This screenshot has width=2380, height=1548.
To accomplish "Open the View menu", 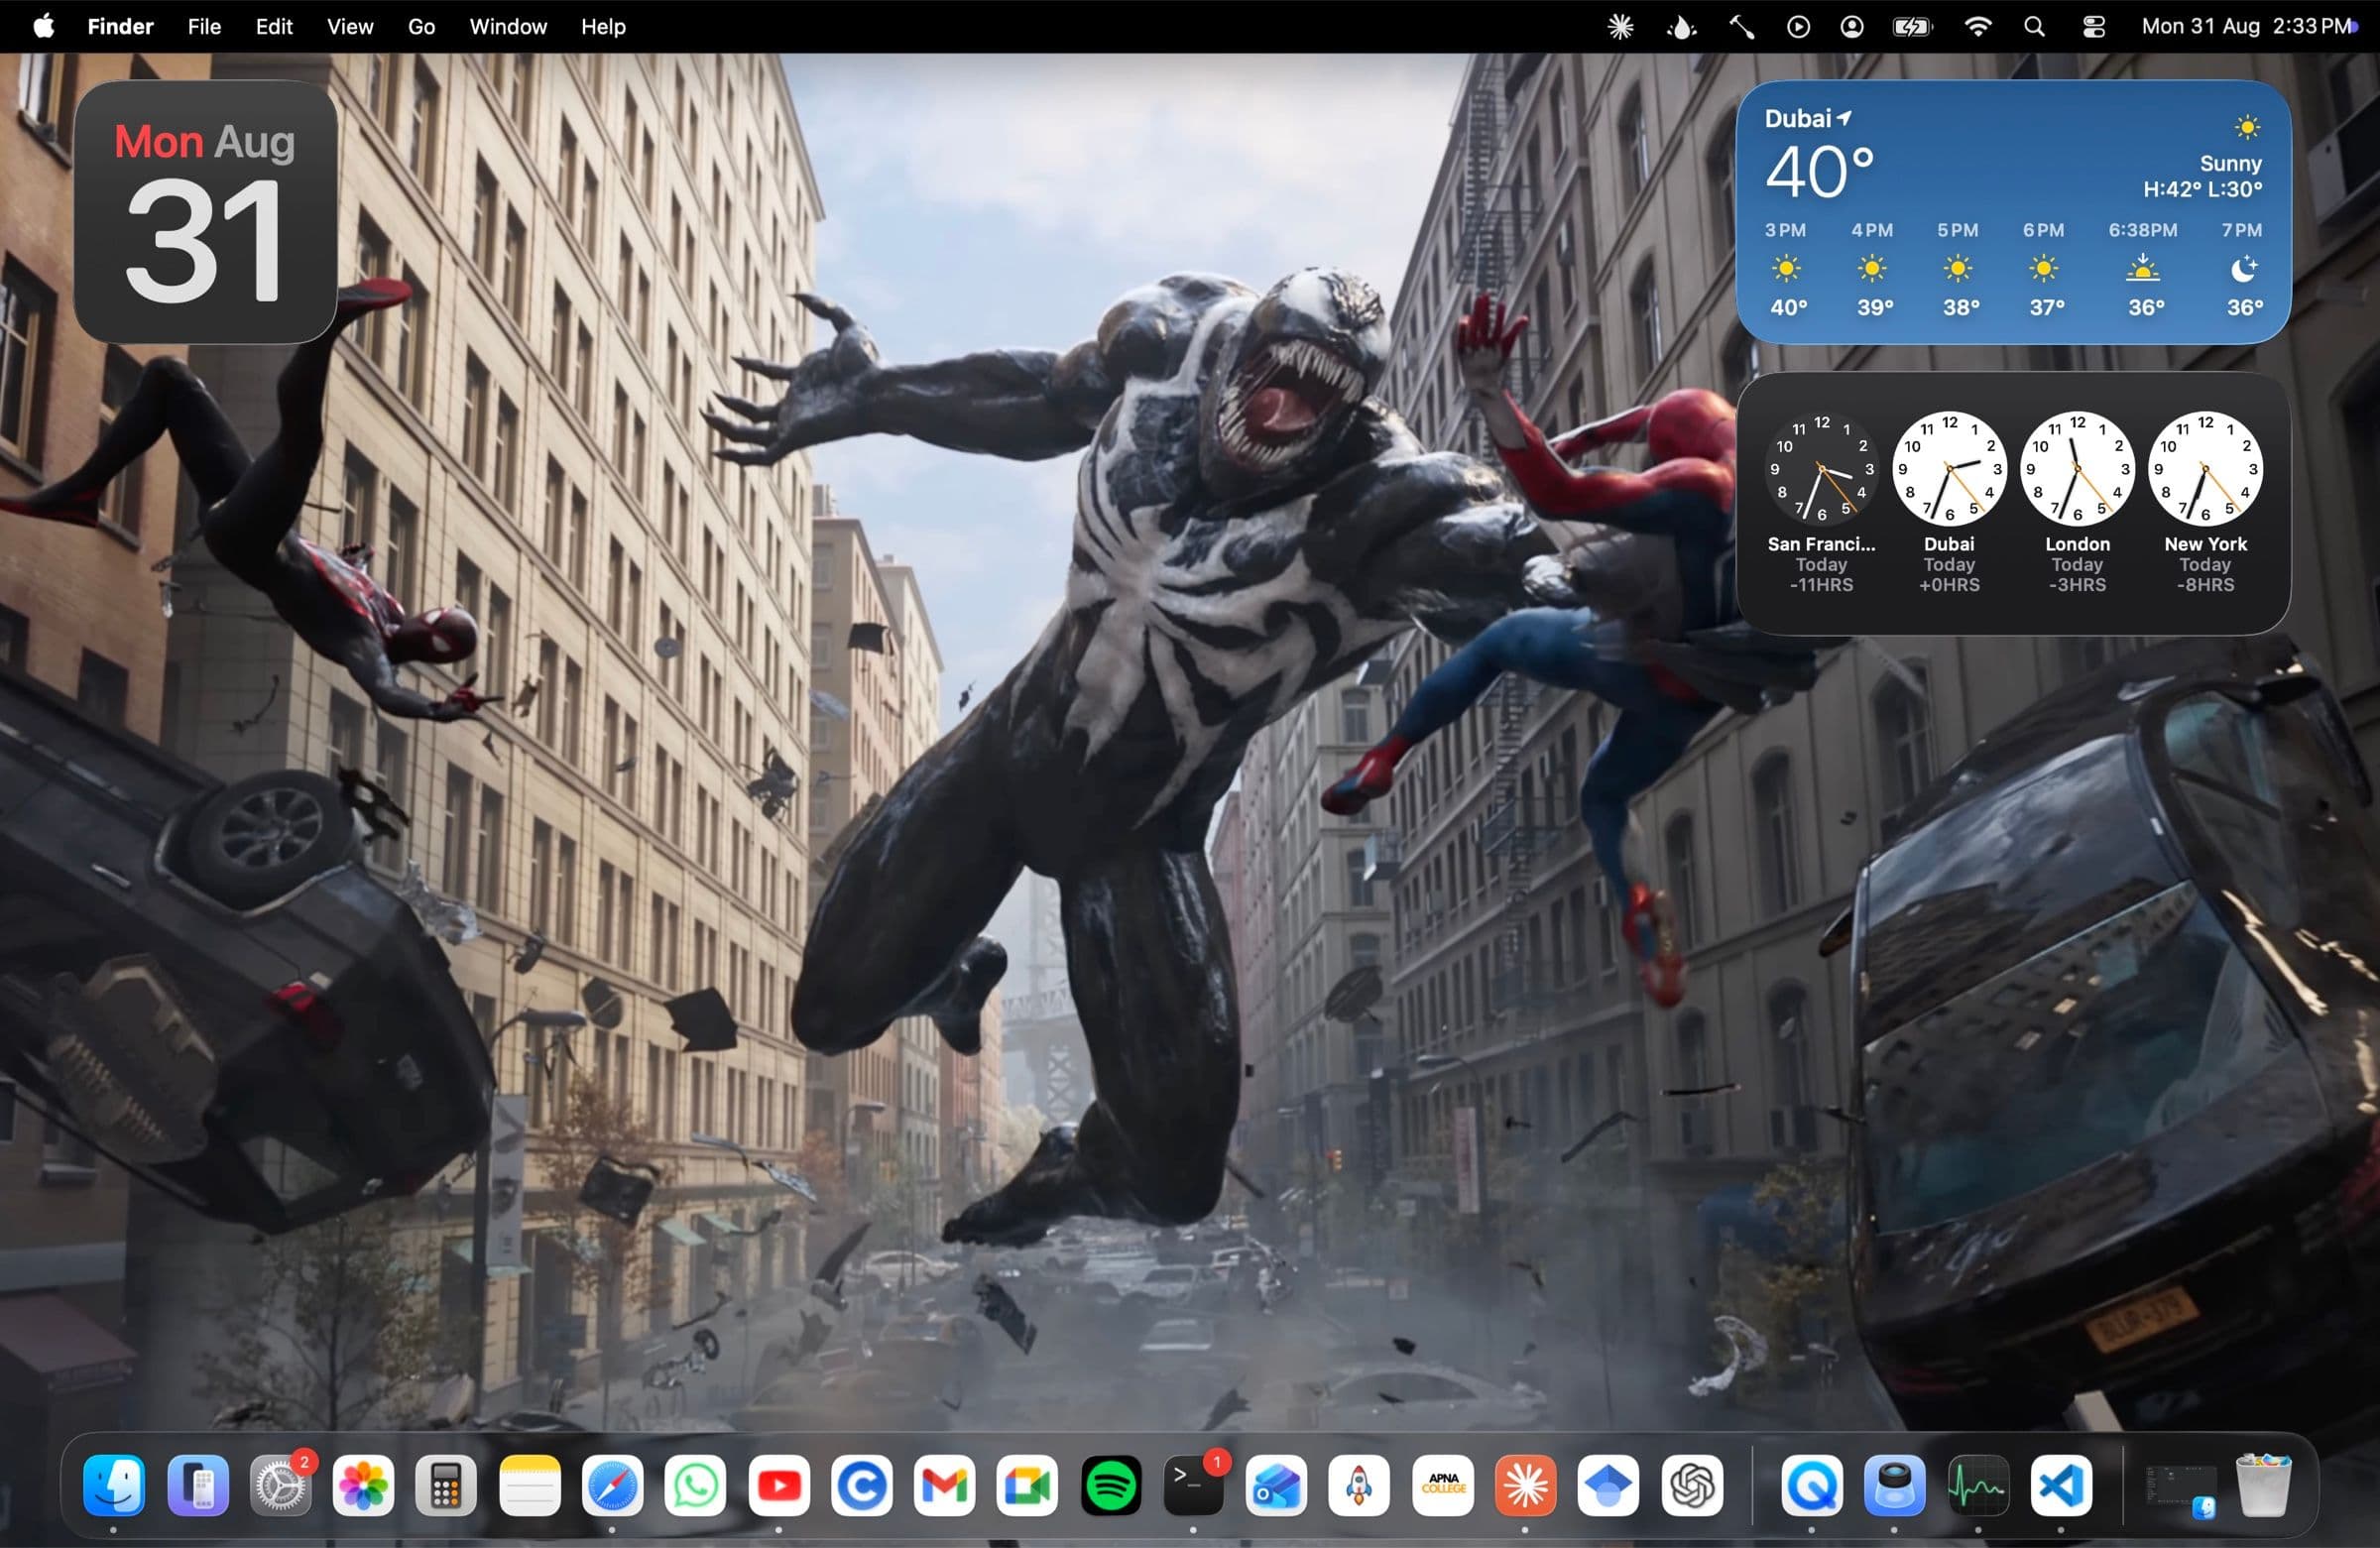I will tap(350, 26).
